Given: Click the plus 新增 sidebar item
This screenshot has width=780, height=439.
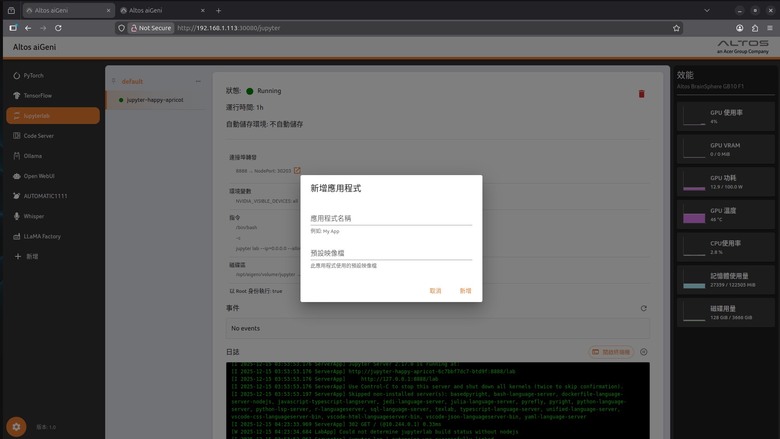Looking at the screenshot, I should click(x=53, y=257).
